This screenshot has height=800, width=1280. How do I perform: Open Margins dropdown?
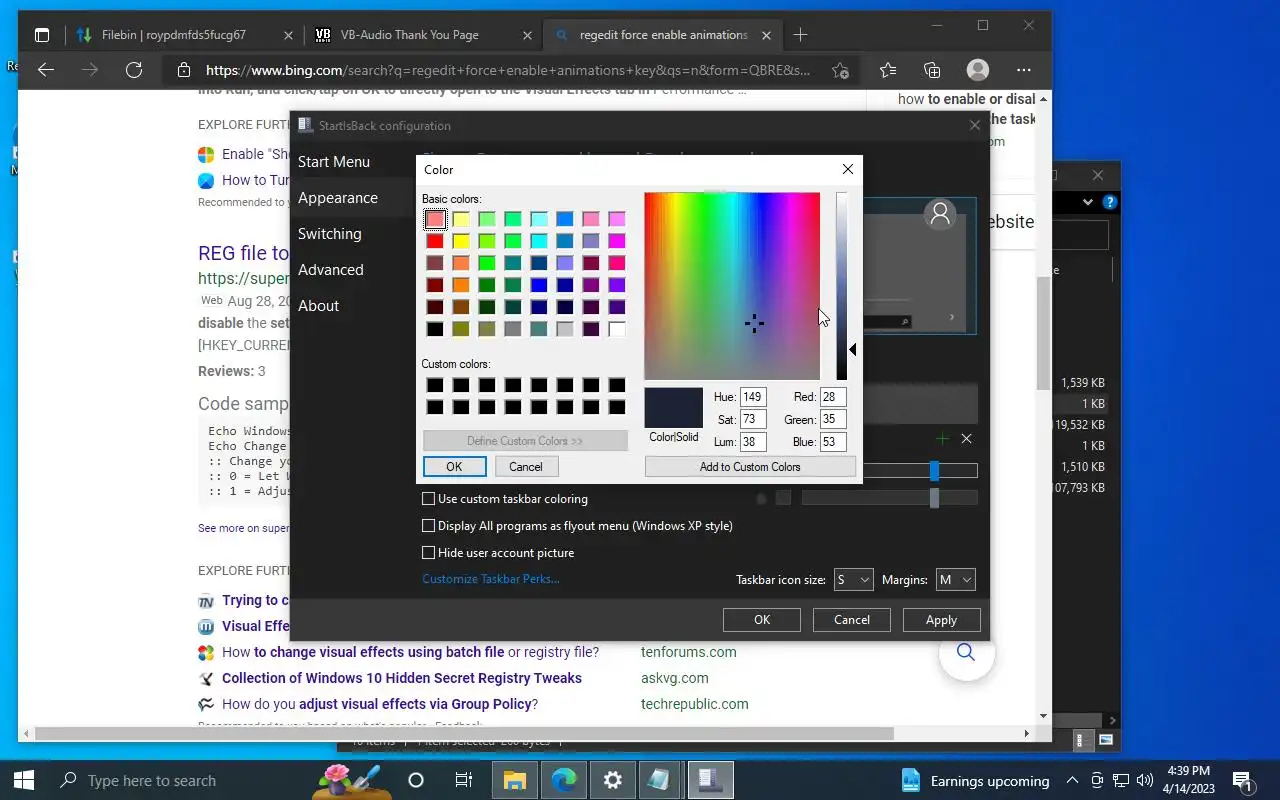[955, 579]
